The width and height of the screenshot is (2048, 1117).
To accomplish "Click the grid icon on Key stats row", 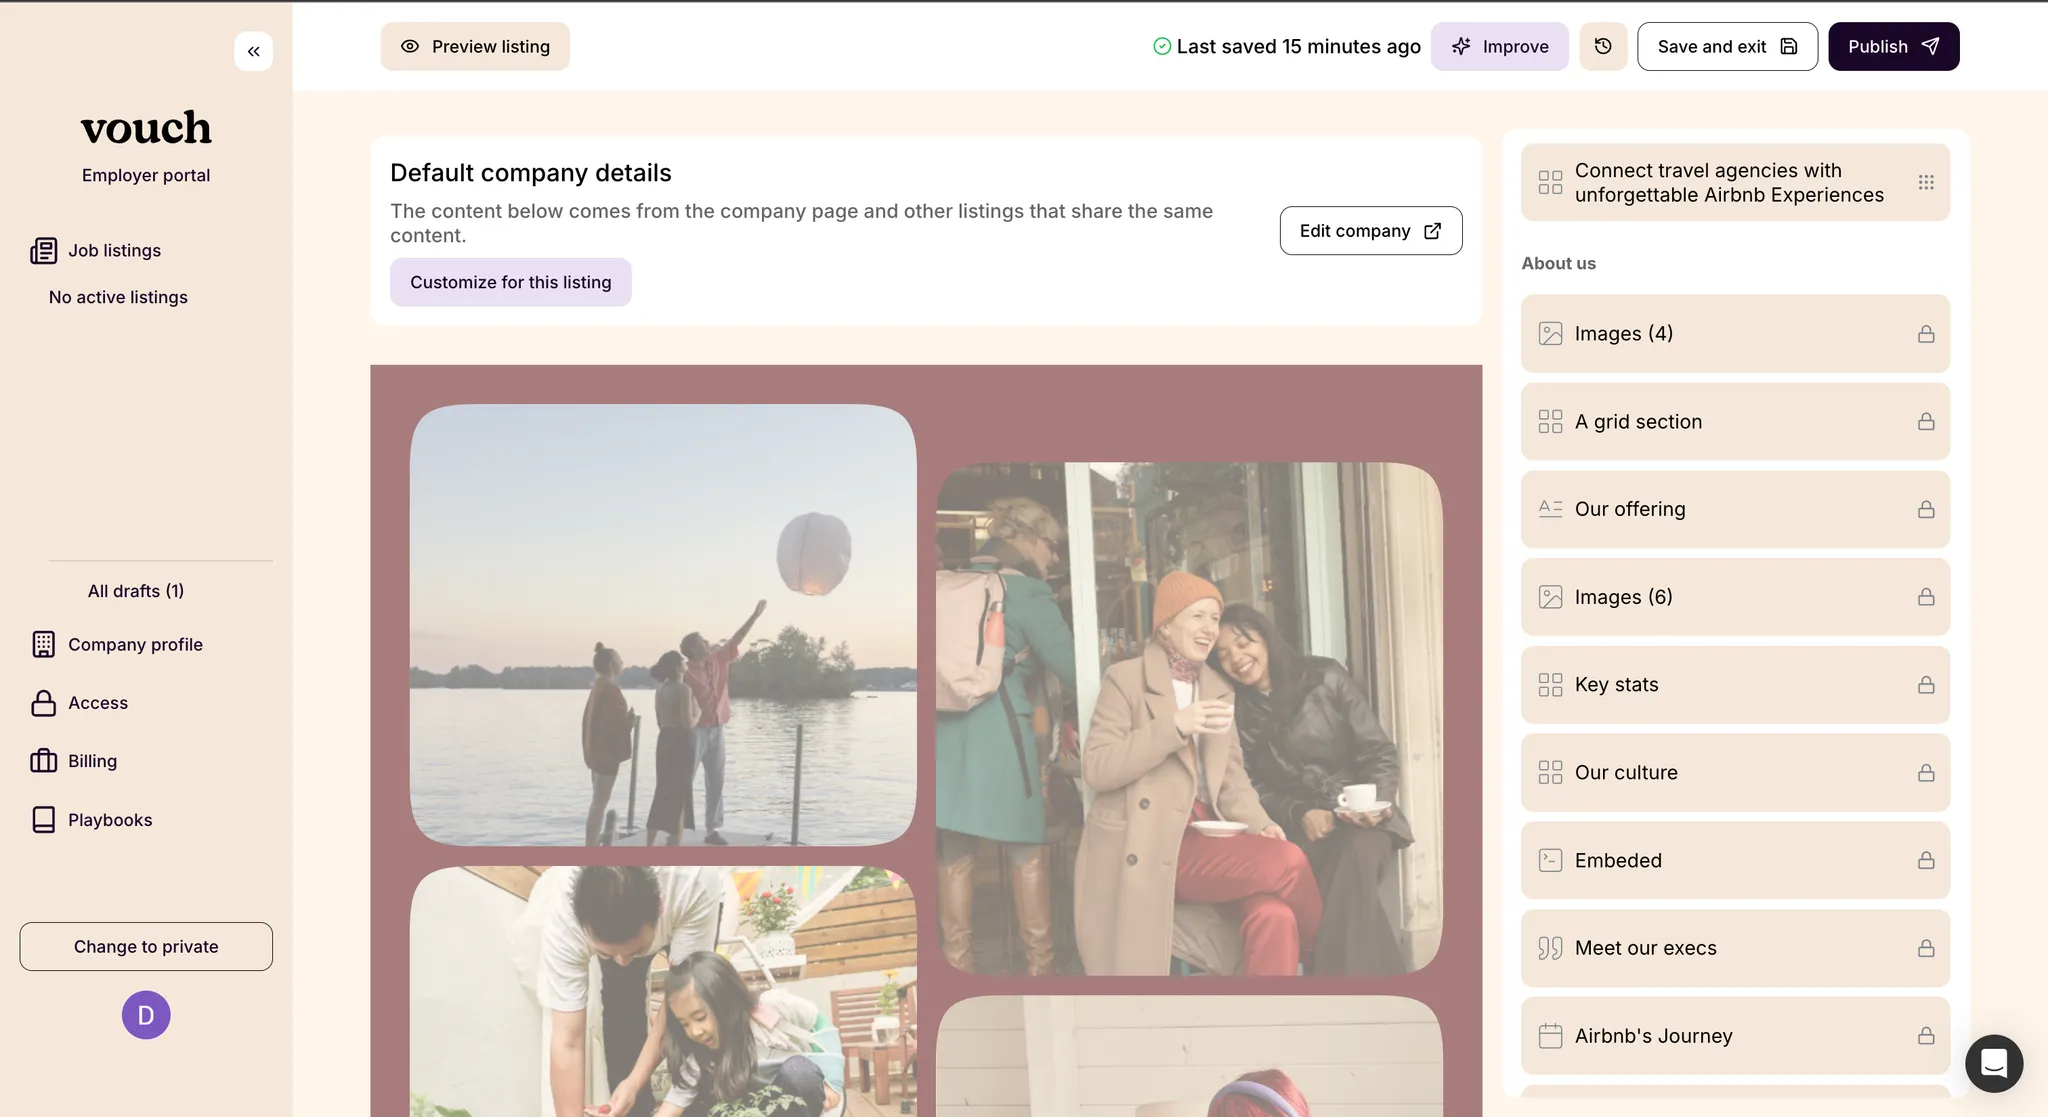I will coord(1550,685).
